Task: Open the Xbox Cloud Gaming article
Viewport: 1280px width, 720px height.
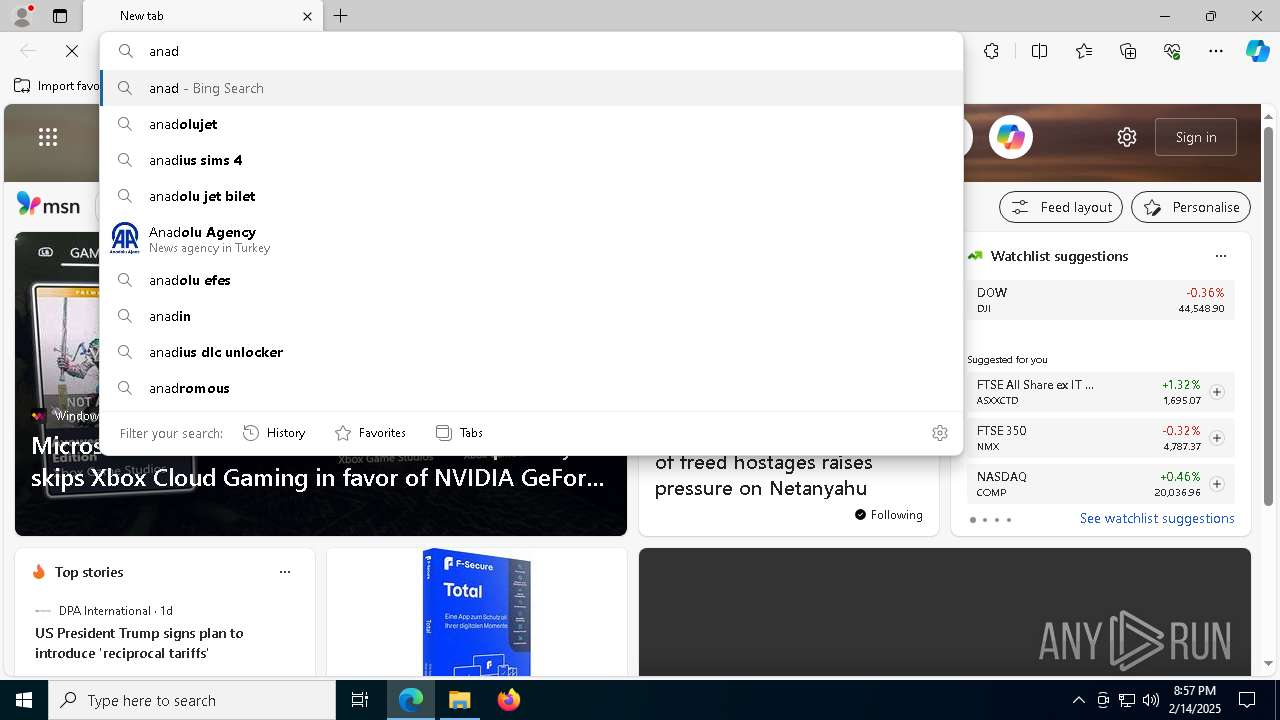Action: (318, 478)
